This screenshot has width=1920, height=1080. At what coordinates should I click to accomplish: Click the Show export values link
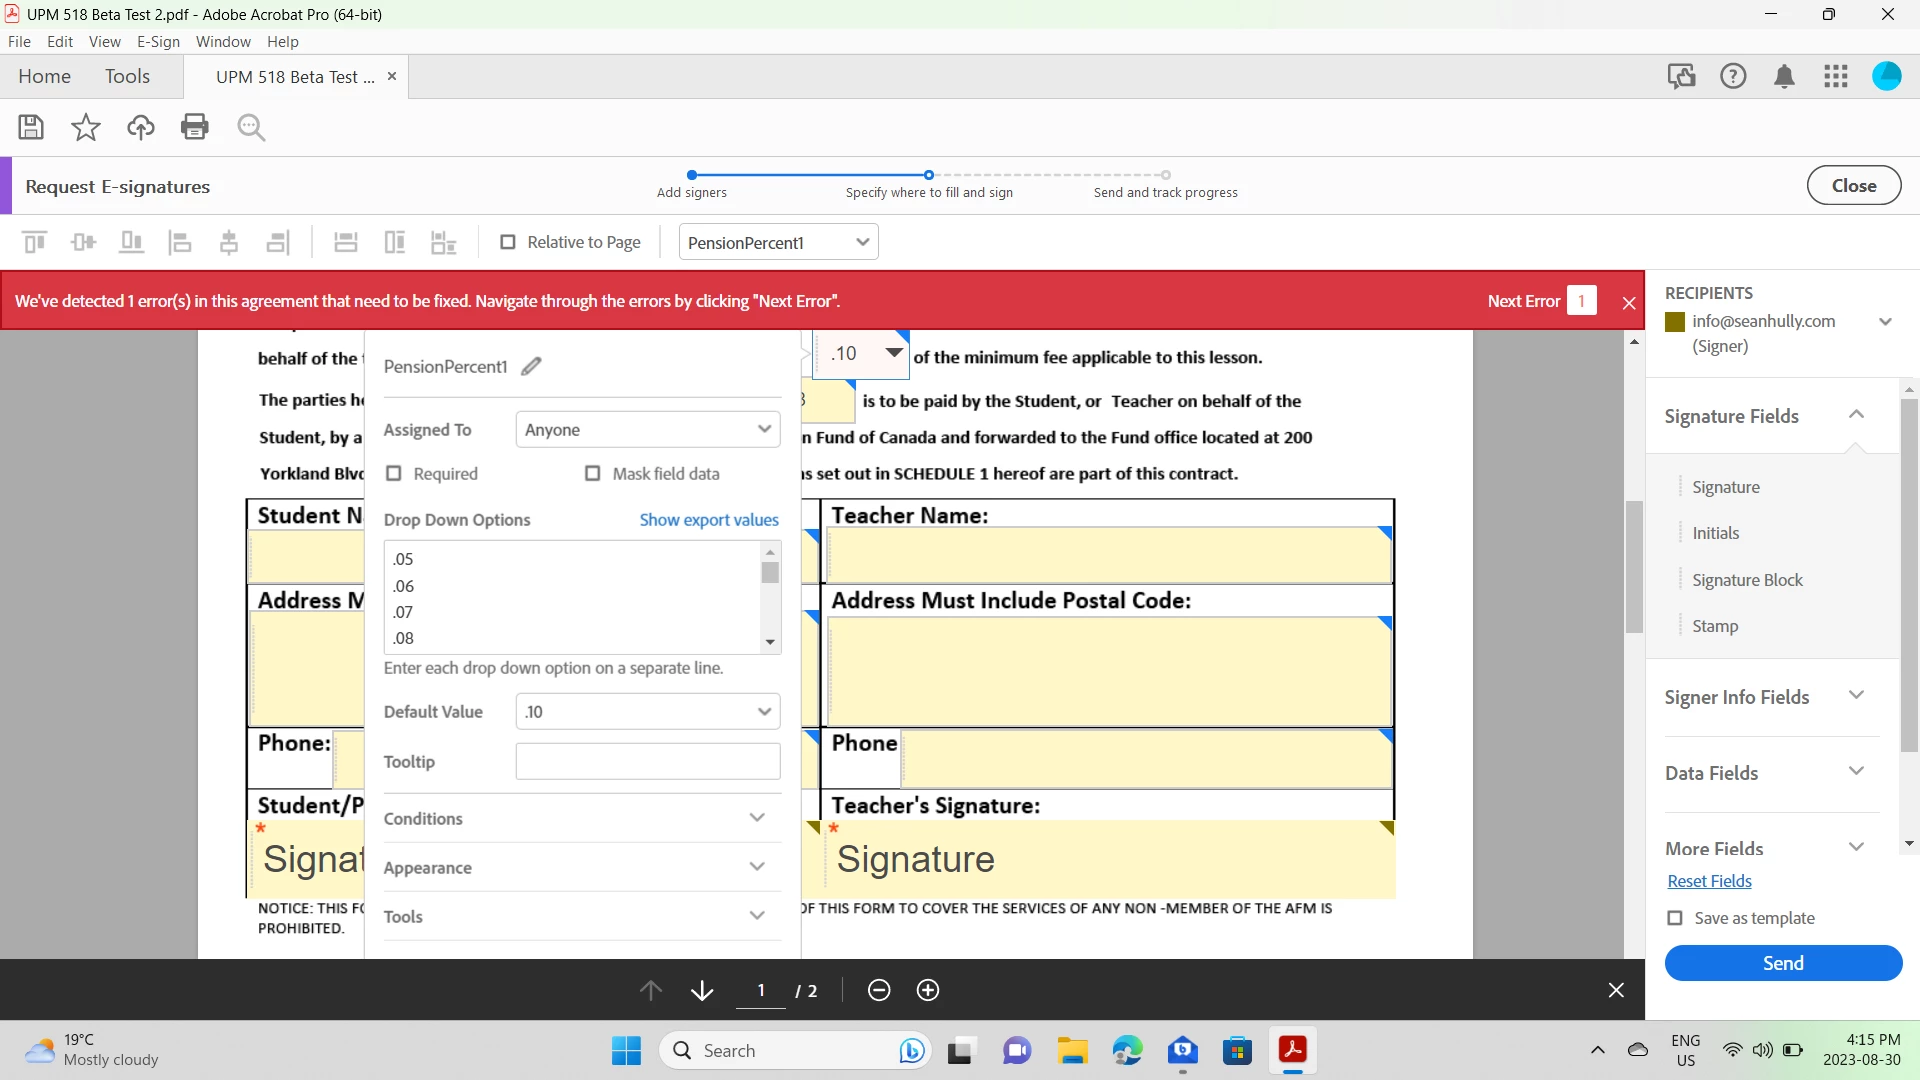(x=709, y=520)
